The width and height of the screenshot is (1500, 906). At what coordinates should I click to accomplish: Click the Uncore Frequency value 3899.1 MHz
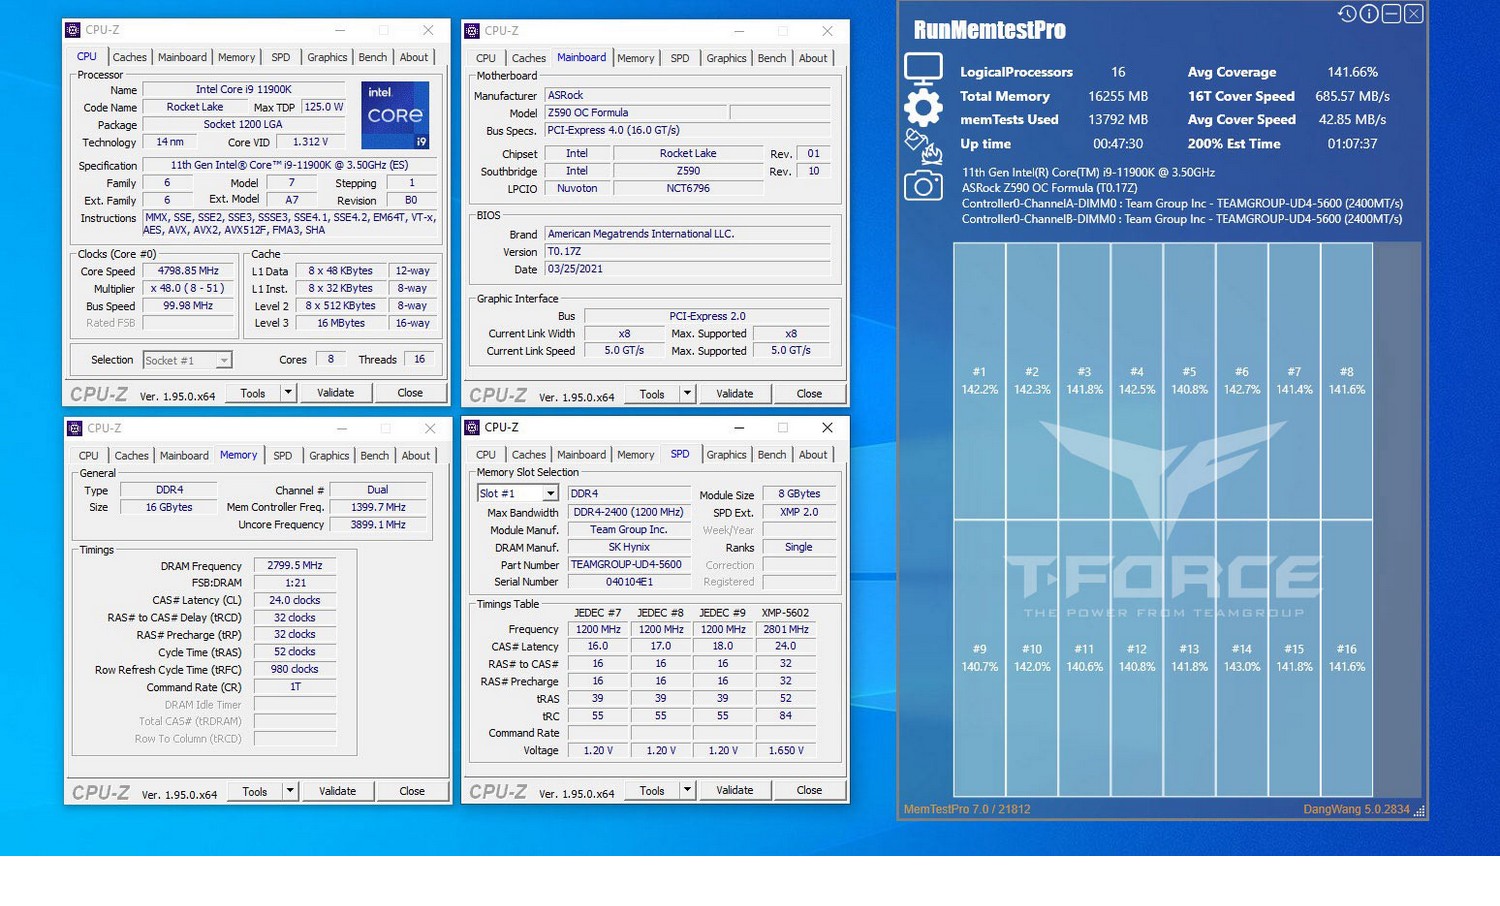click(378, 524)
